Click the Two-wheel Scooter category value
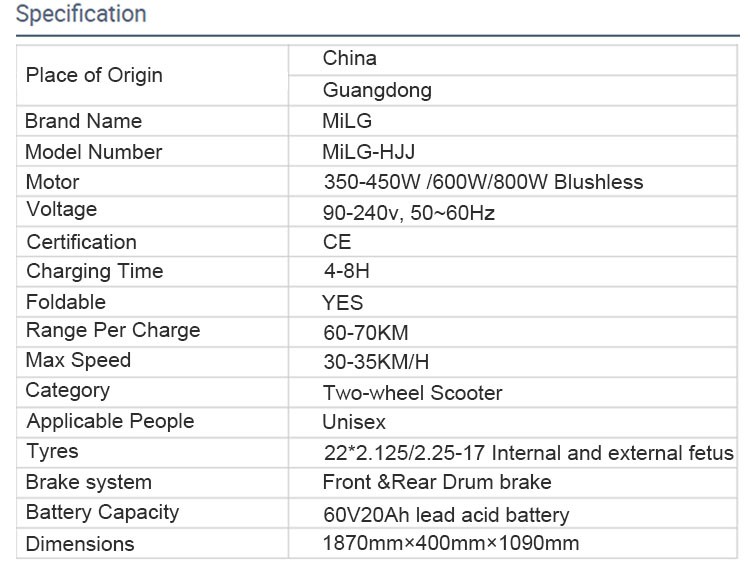Screen dimensions: 750x563 point(412,392)
